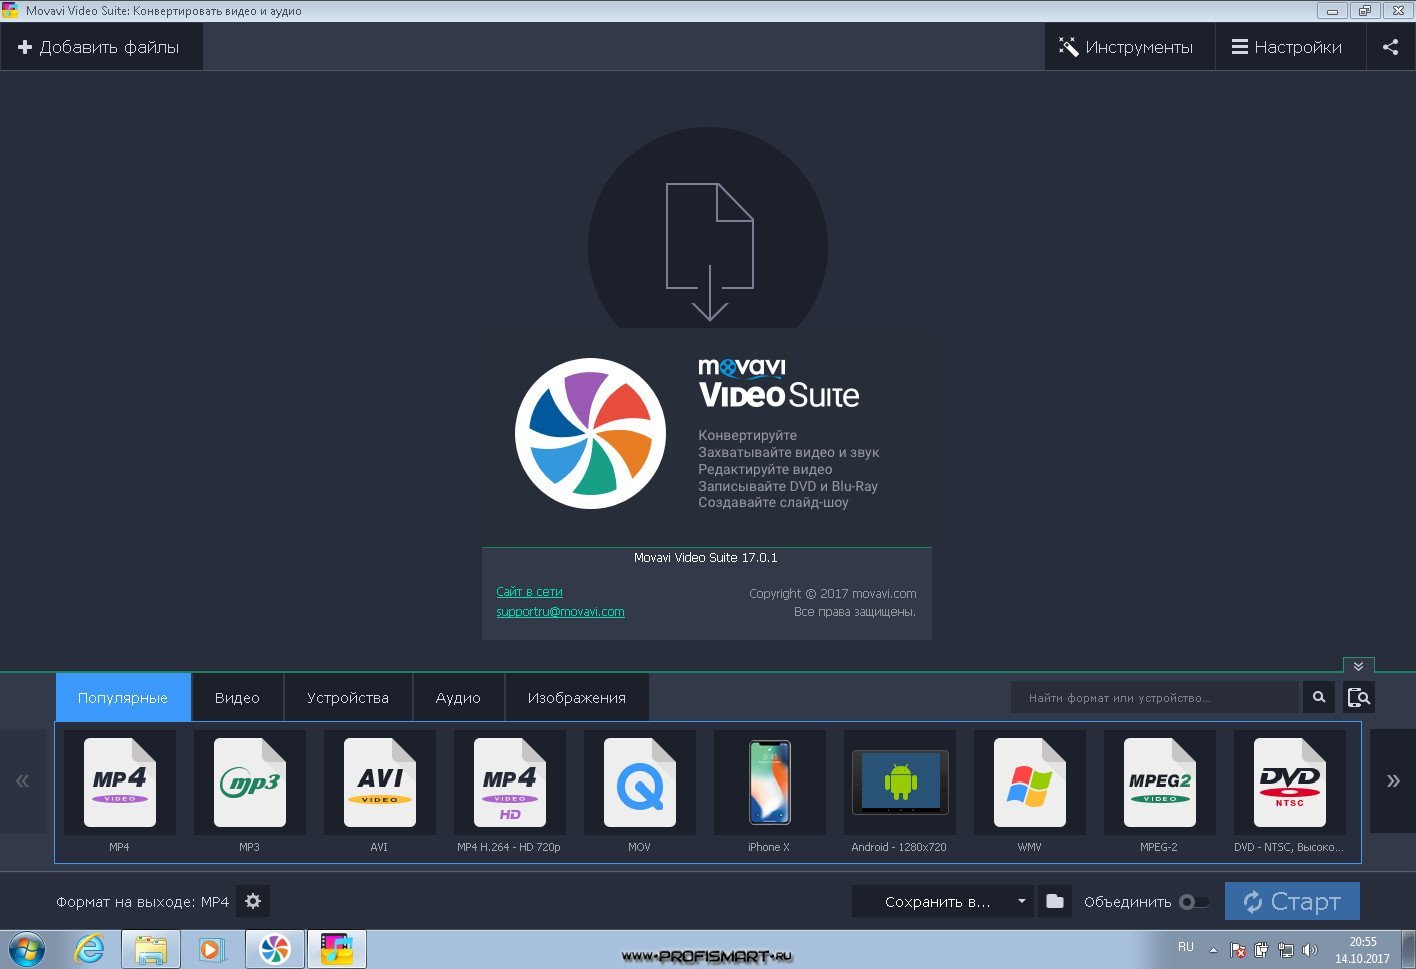This screenshot has height=969, width=1416.
Task: Click the RU language indicator
Action: pos(1186,946)
